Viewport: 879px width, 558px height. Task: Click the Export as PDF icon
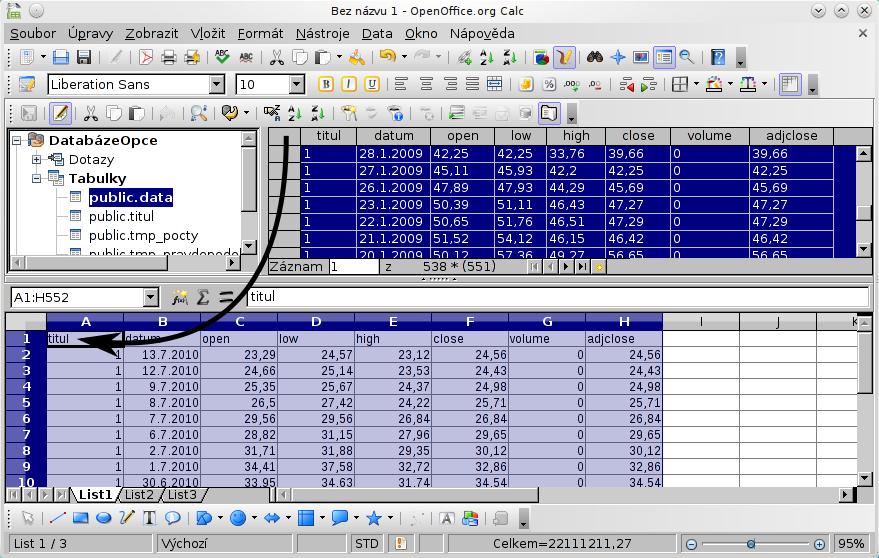click(x=146, y=57)
